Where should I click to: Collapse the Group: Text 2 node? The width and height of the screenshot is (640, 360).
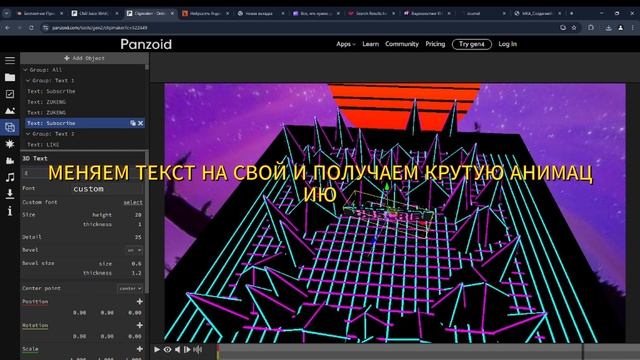[28, 134]
